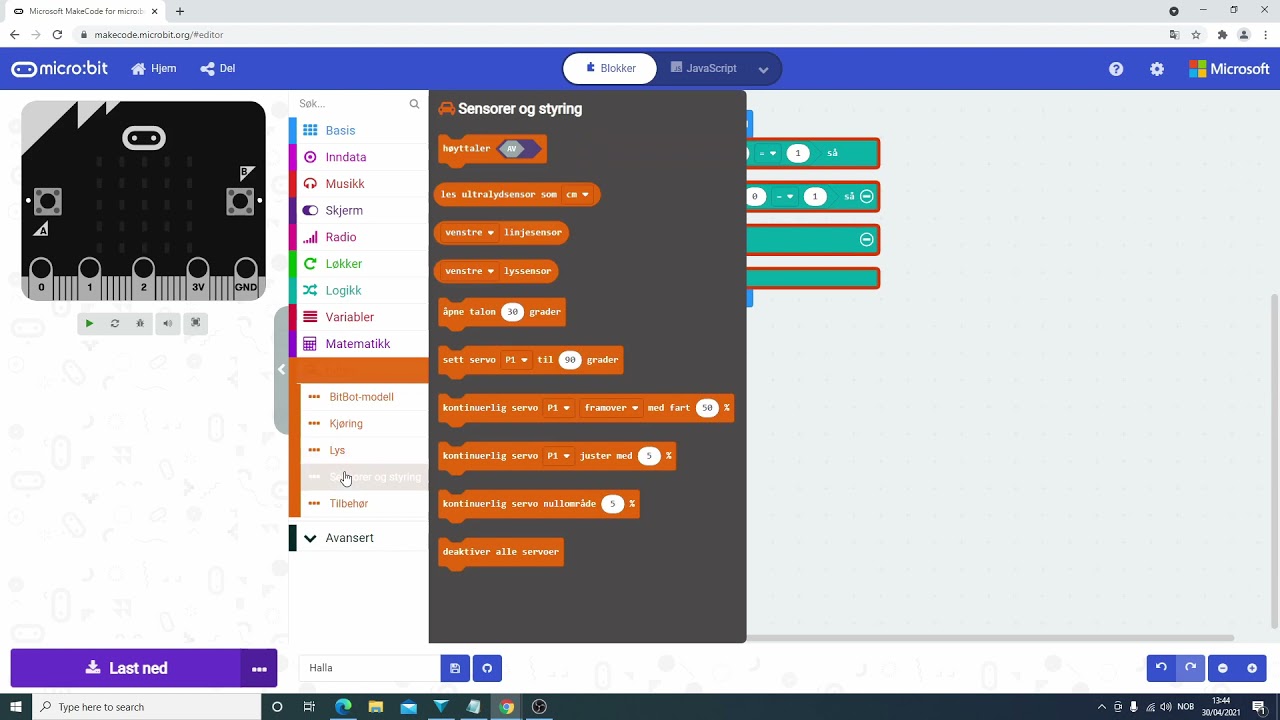Image resolution: width=1280 pixels, height=720 pixels.
Task: Open venstre dropdown on lyssensor block
Action: [470, 271]
